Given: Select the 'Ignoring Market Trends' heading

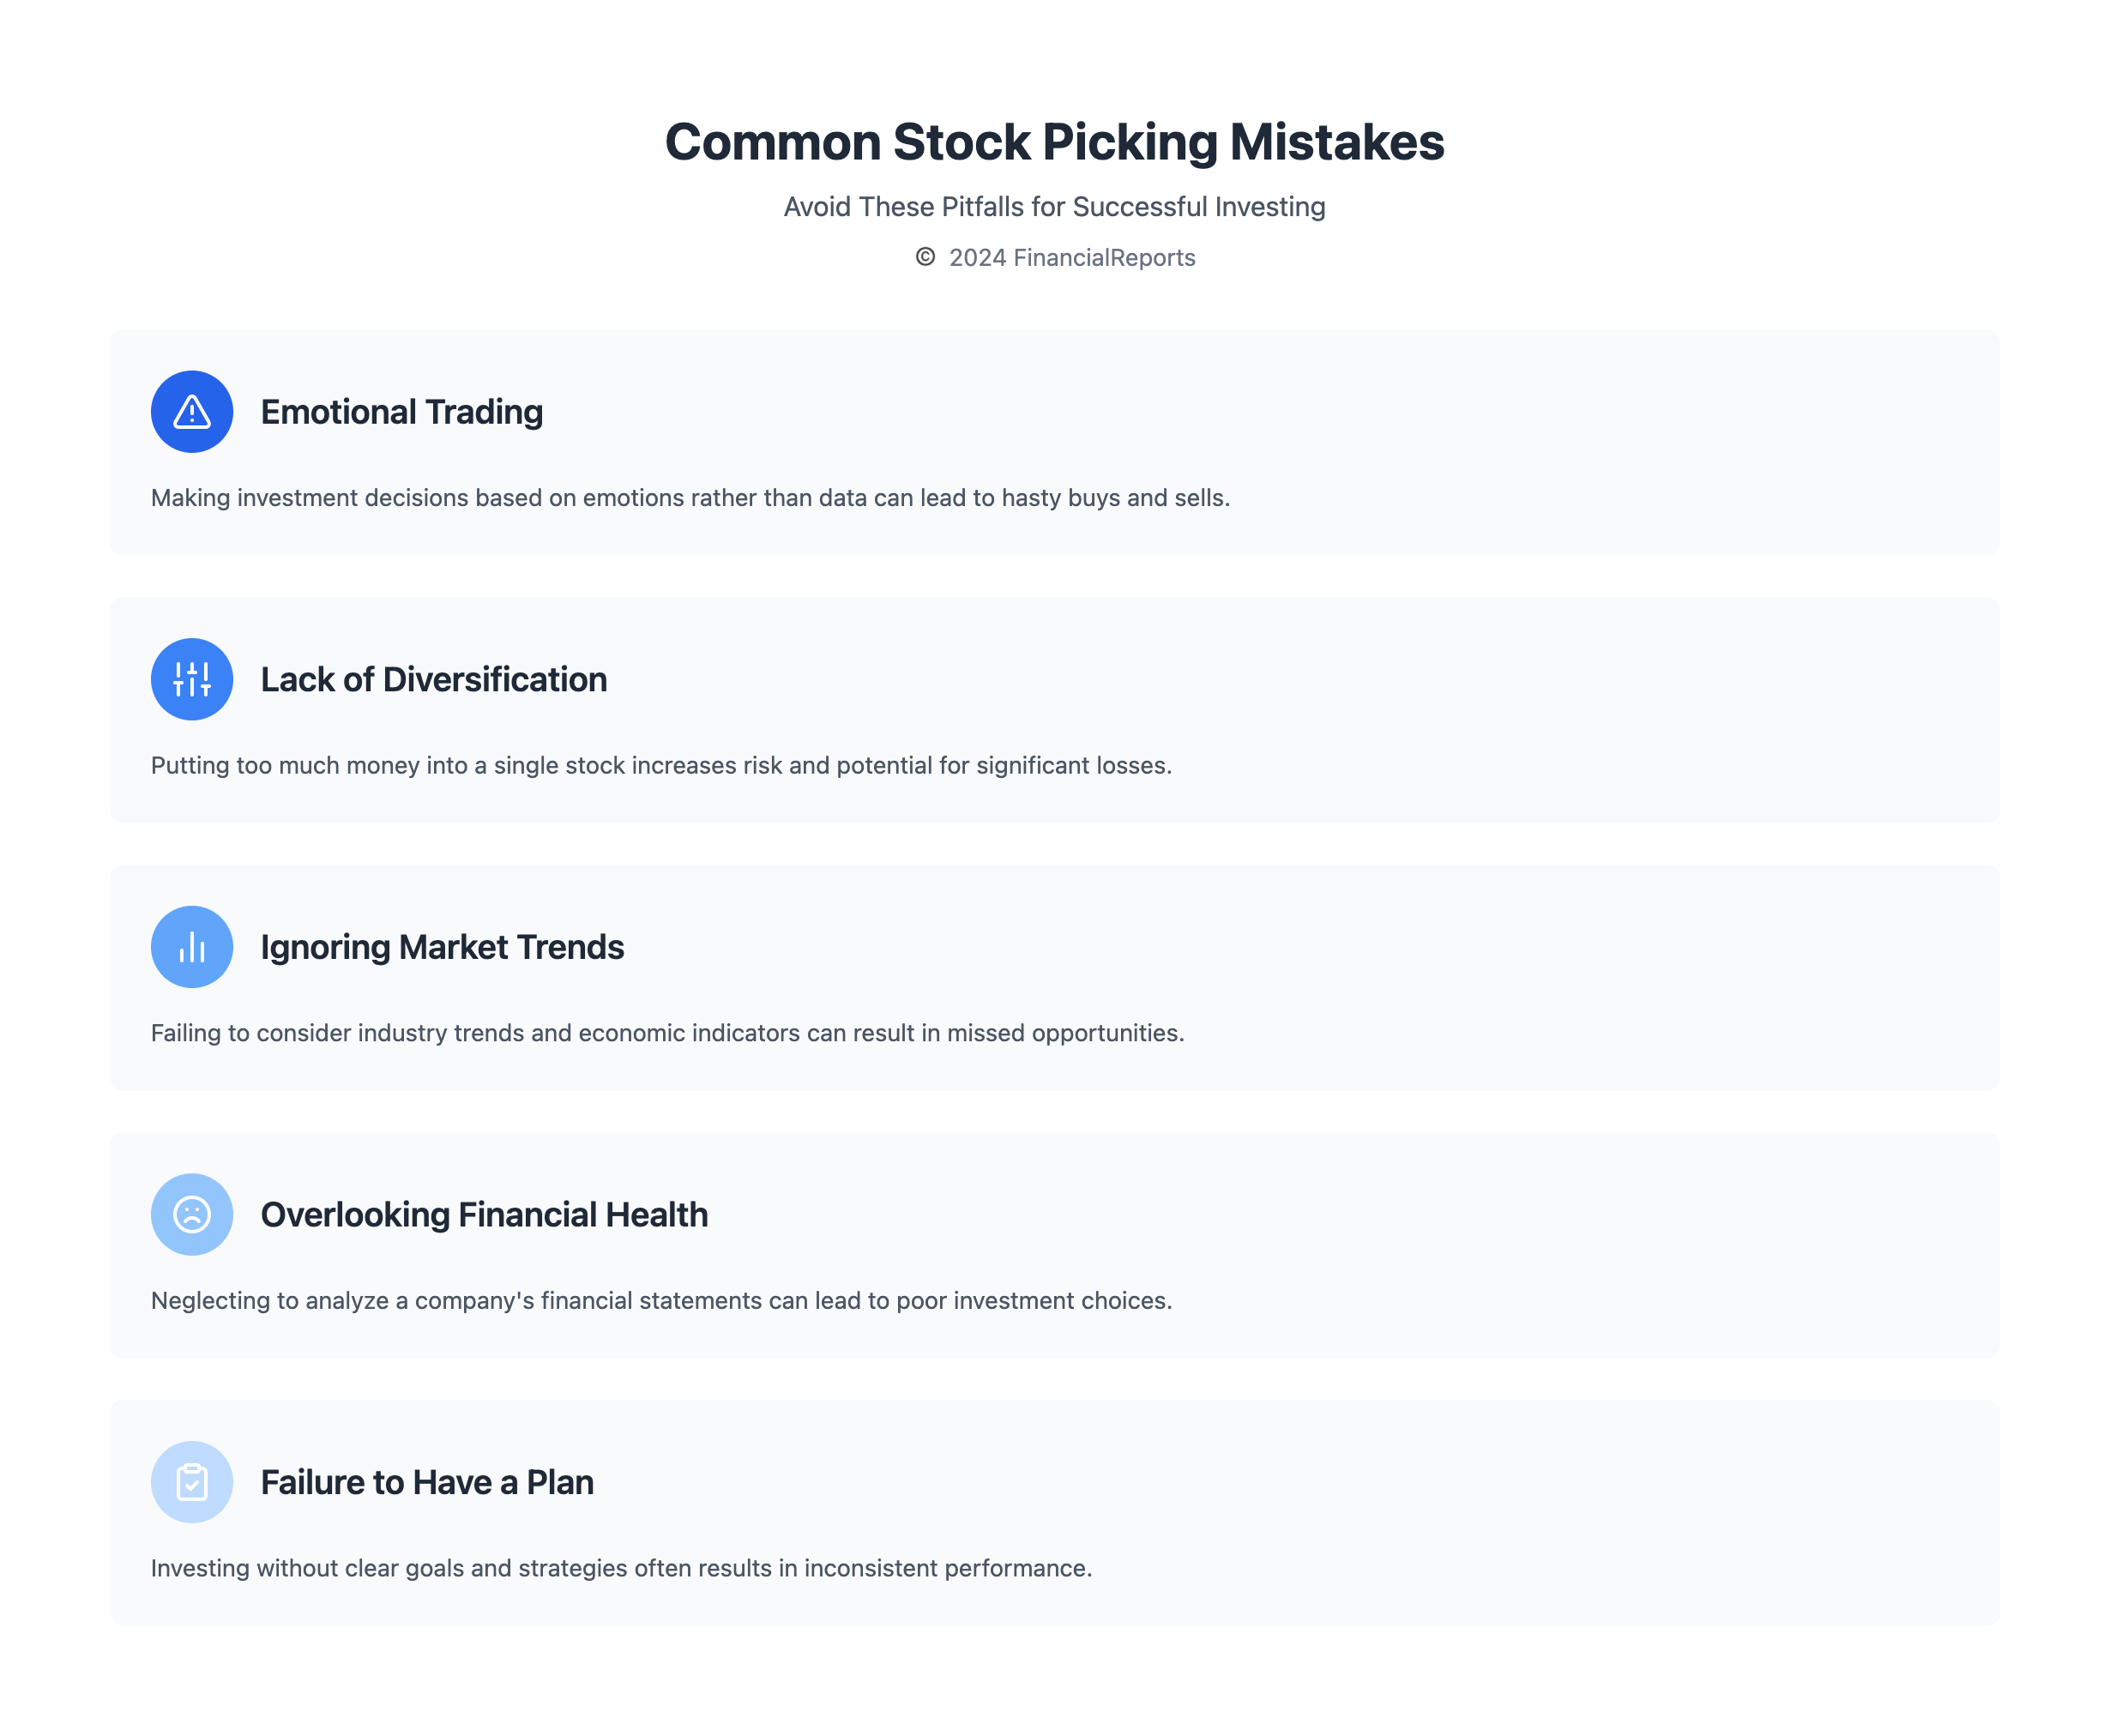Looking at the screenshot, I should click(x=442, y=947).
